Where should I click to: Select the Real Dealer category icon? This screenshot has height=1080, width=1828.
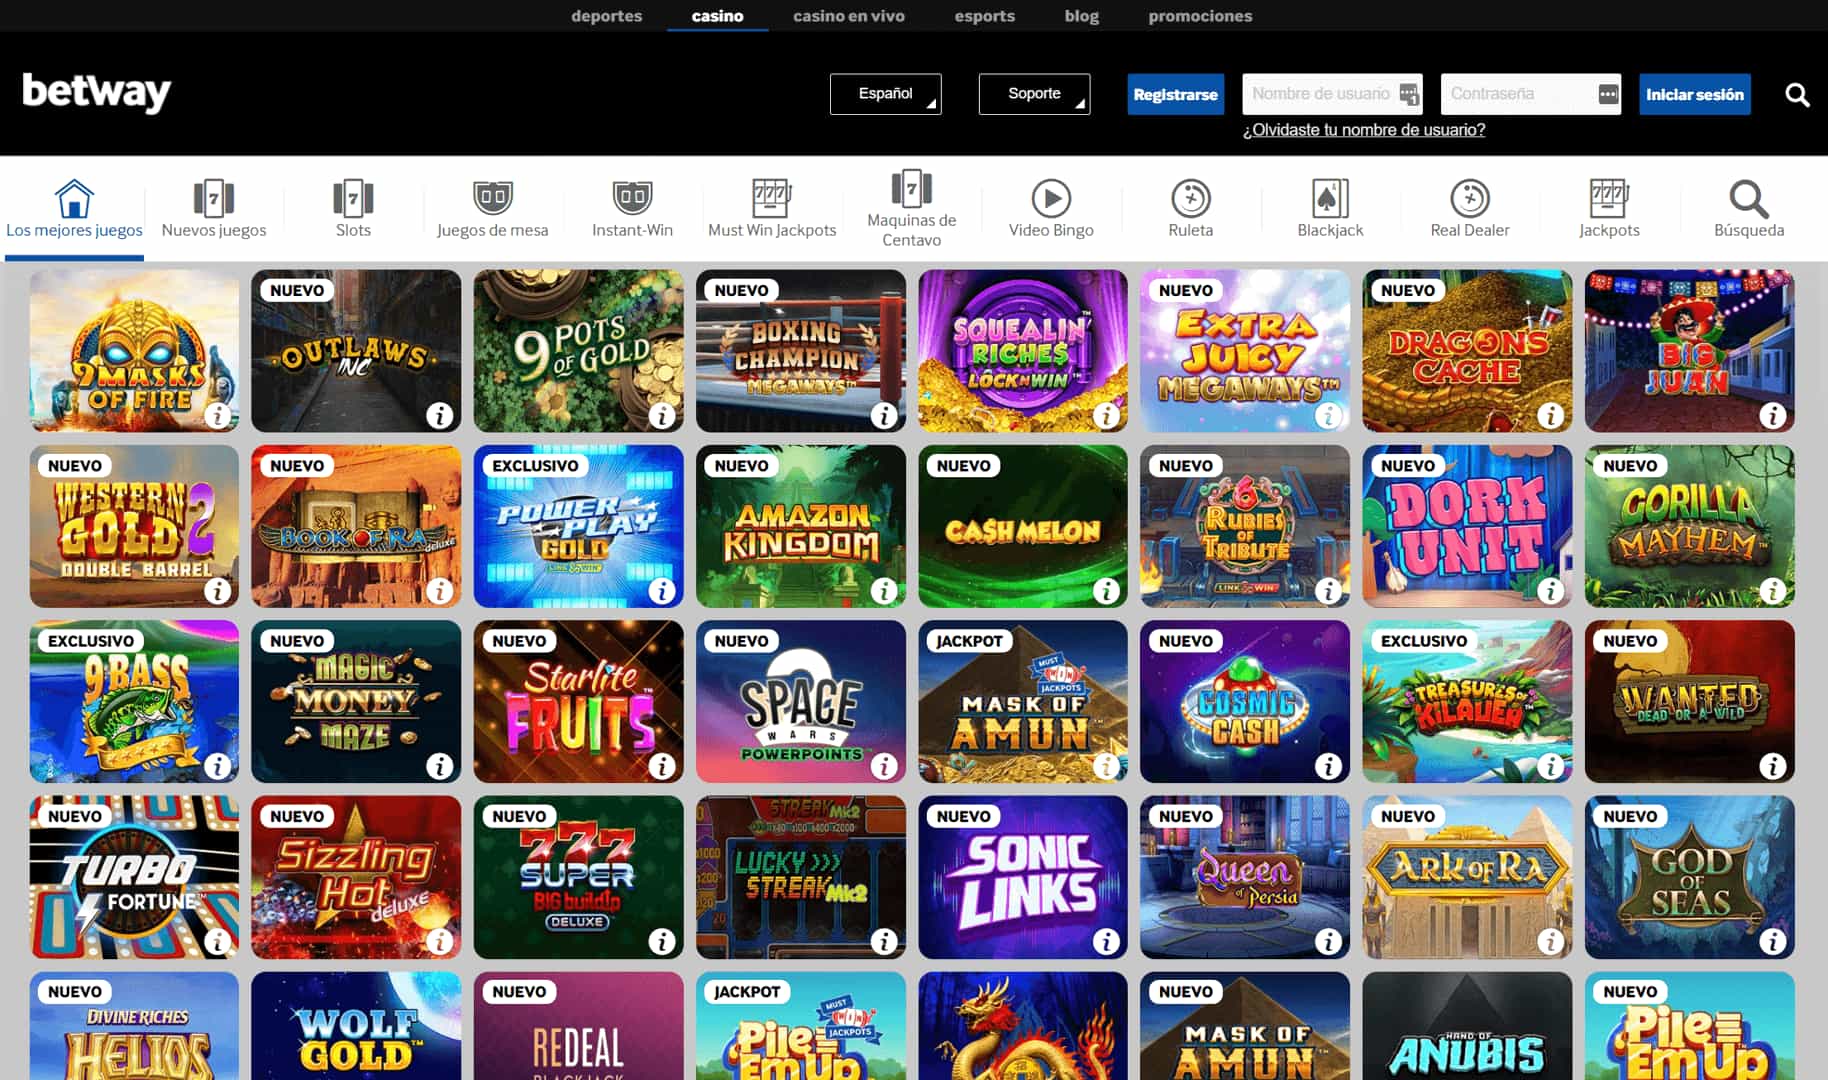tap(1470, 198)
